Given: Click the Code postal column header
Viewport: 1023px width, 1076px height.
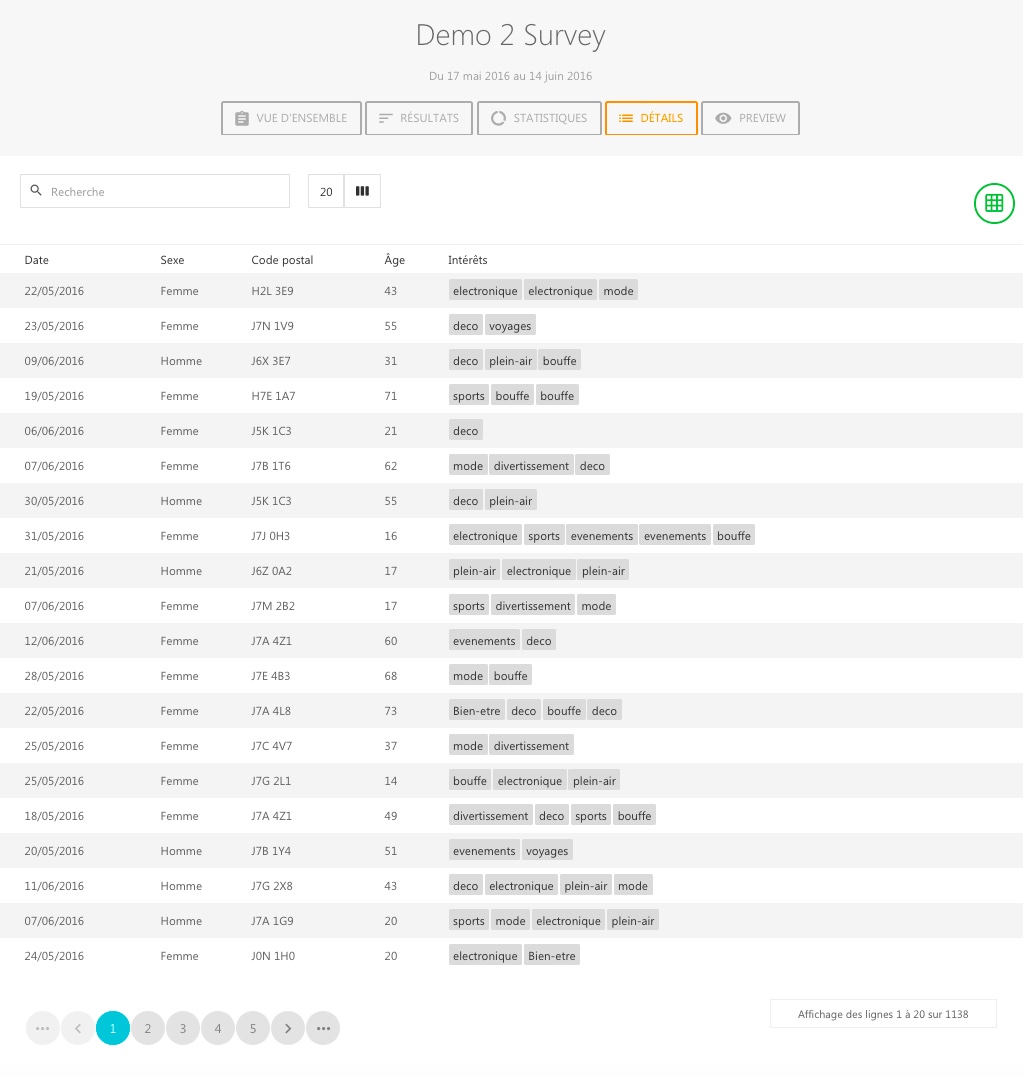Looking at the screenshot, I should tap(282, 260).
